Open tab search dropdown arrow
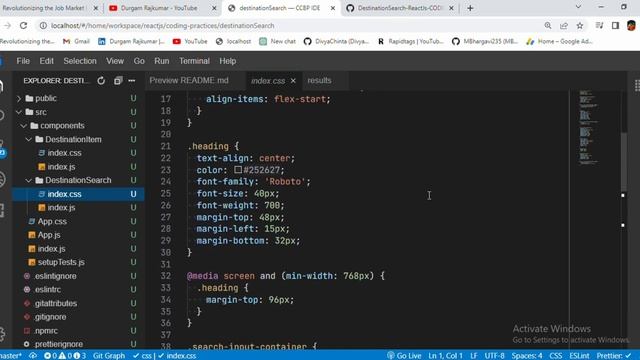640x360 pixels. (578, 7)
